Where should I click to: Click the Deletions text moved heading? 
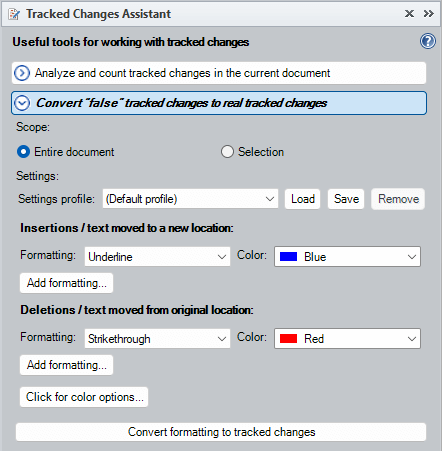pos(137,310)
